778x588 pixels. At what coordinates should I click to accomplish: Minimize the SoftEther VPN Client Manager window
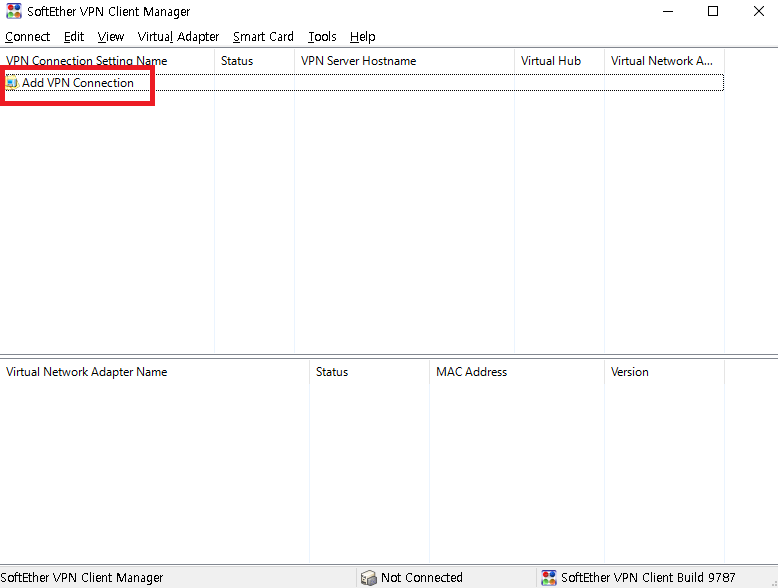pyautogui.click(x=668, y=11)
